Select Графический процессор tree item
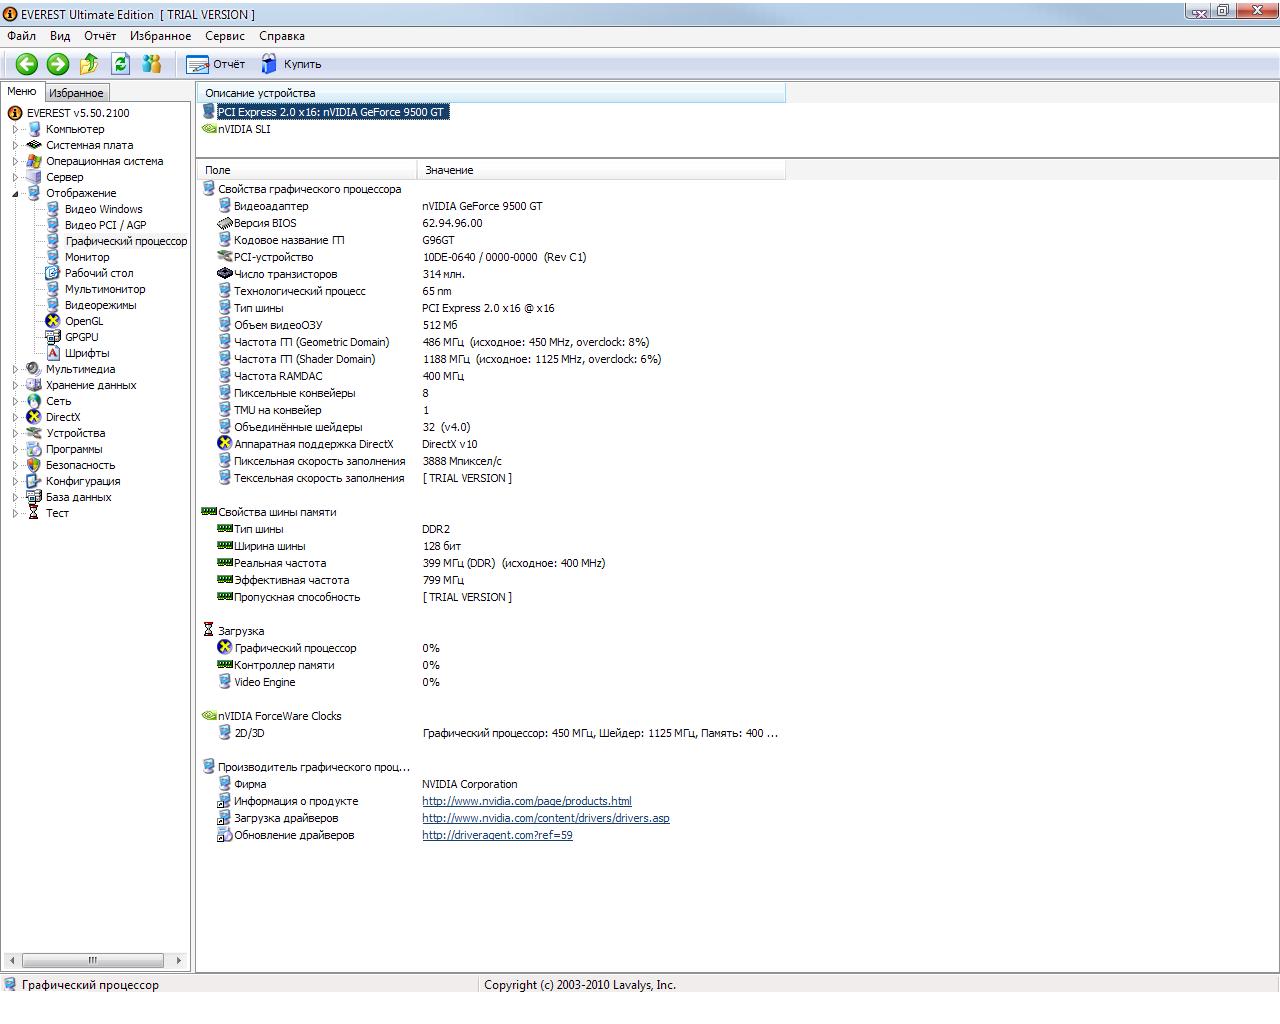1280x1024 pixels. point(126,241)
